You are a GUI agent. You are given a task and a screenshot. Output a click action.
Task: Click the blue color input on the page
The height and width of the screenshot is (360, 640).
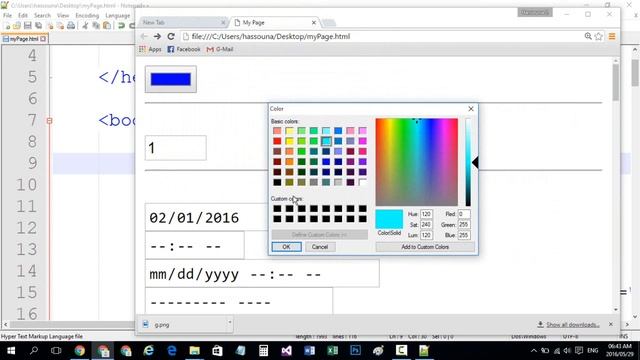pos(171,79)
